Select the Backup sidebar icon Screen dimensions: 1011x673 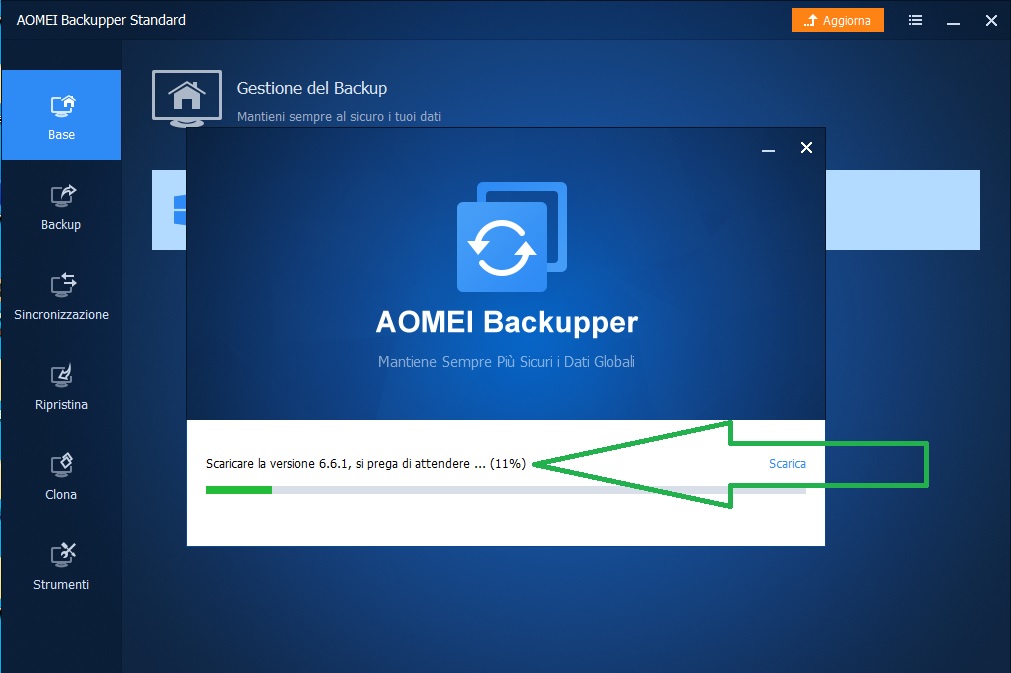tap(63, 195)
